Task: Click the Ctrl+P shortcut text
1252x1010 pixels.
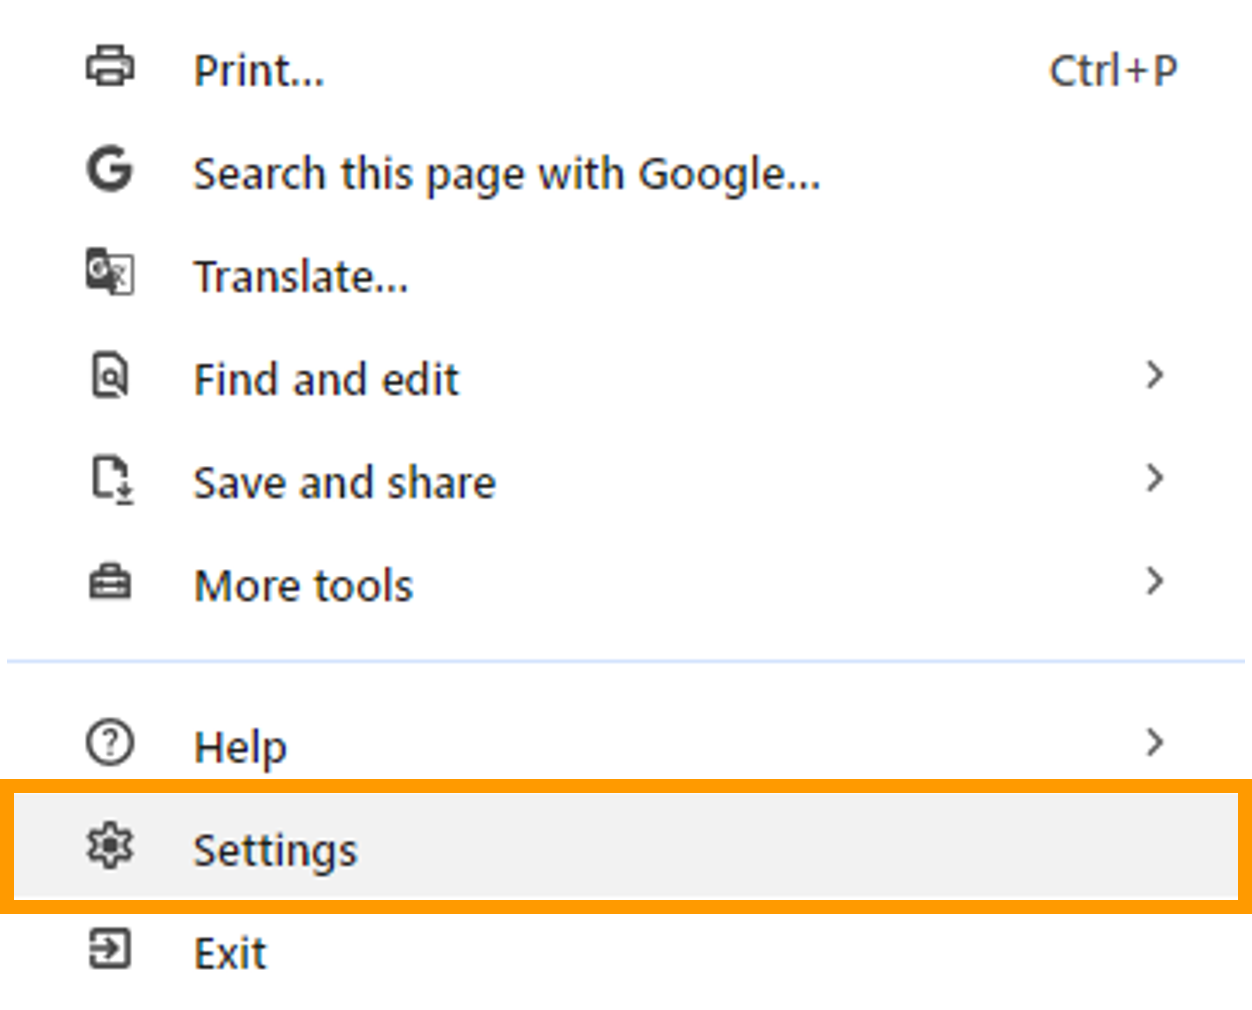Action: (x=1112, y=71)
